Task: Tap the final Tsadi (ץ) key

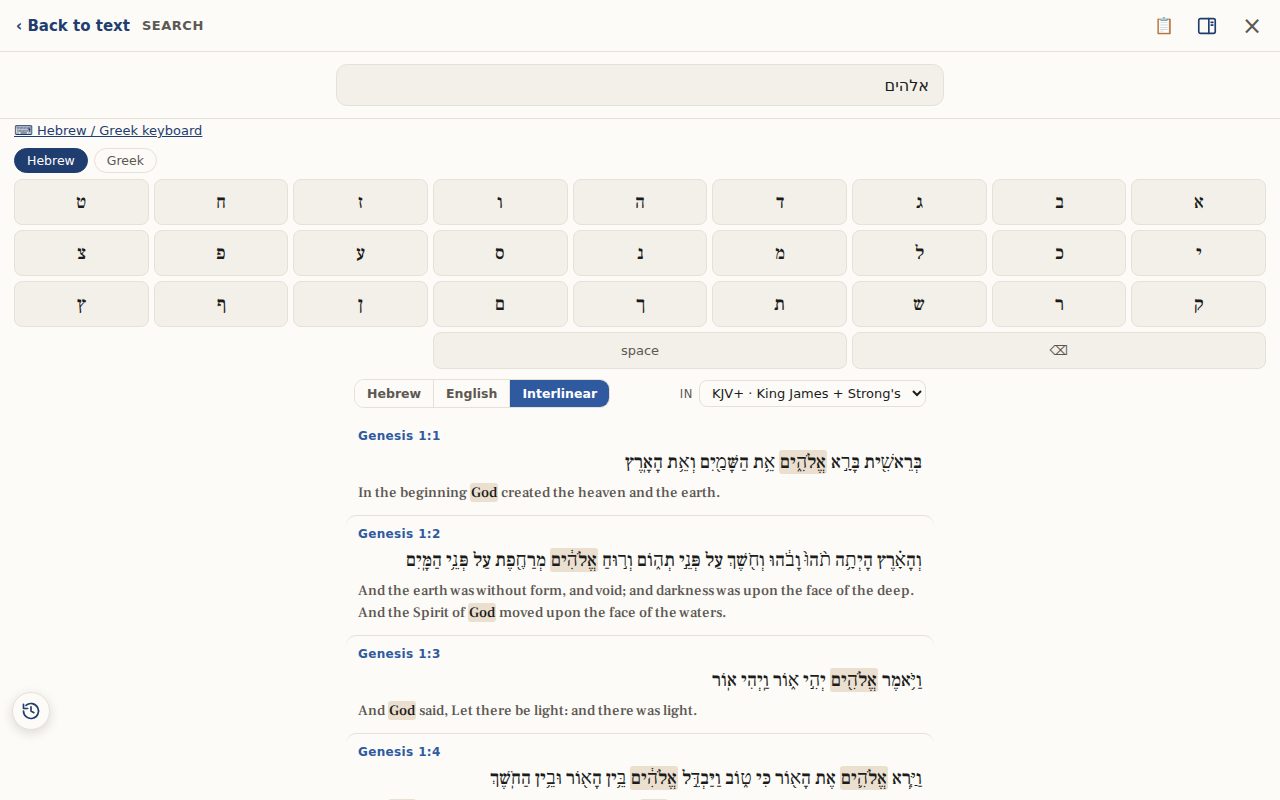Action: click(x=81, y=304)
